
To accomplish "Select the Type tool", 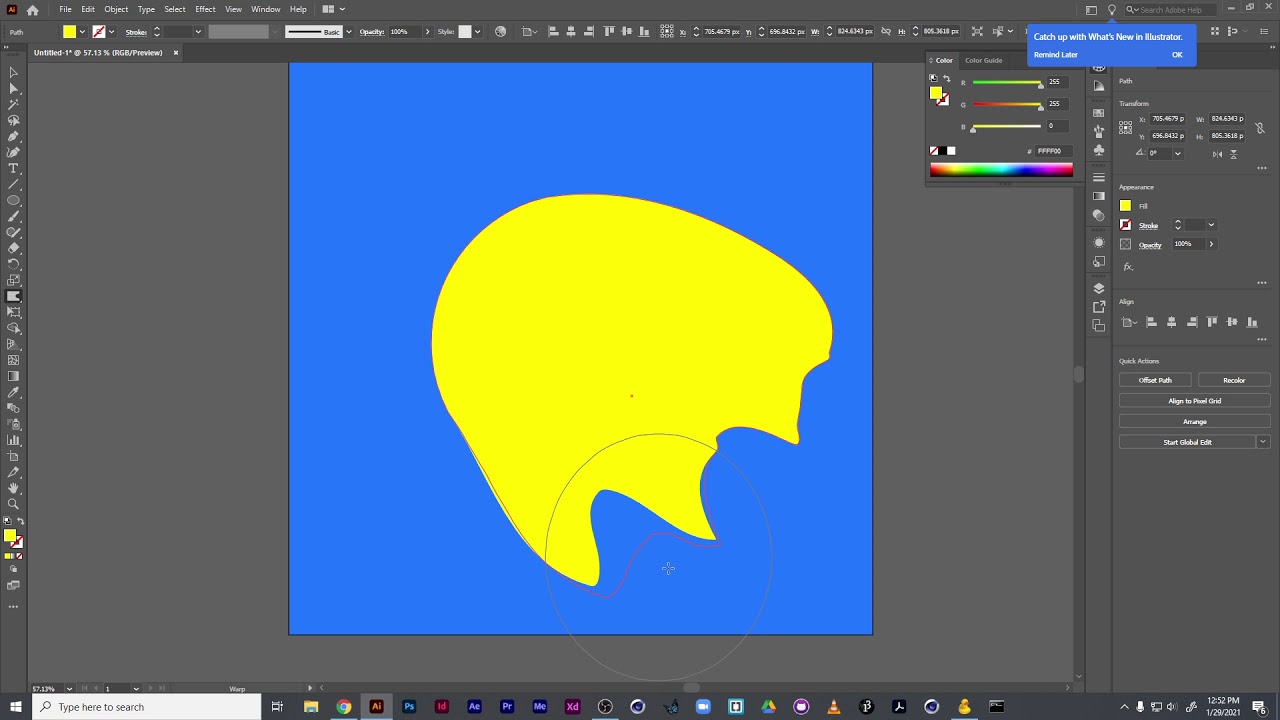I will point(13,168).
